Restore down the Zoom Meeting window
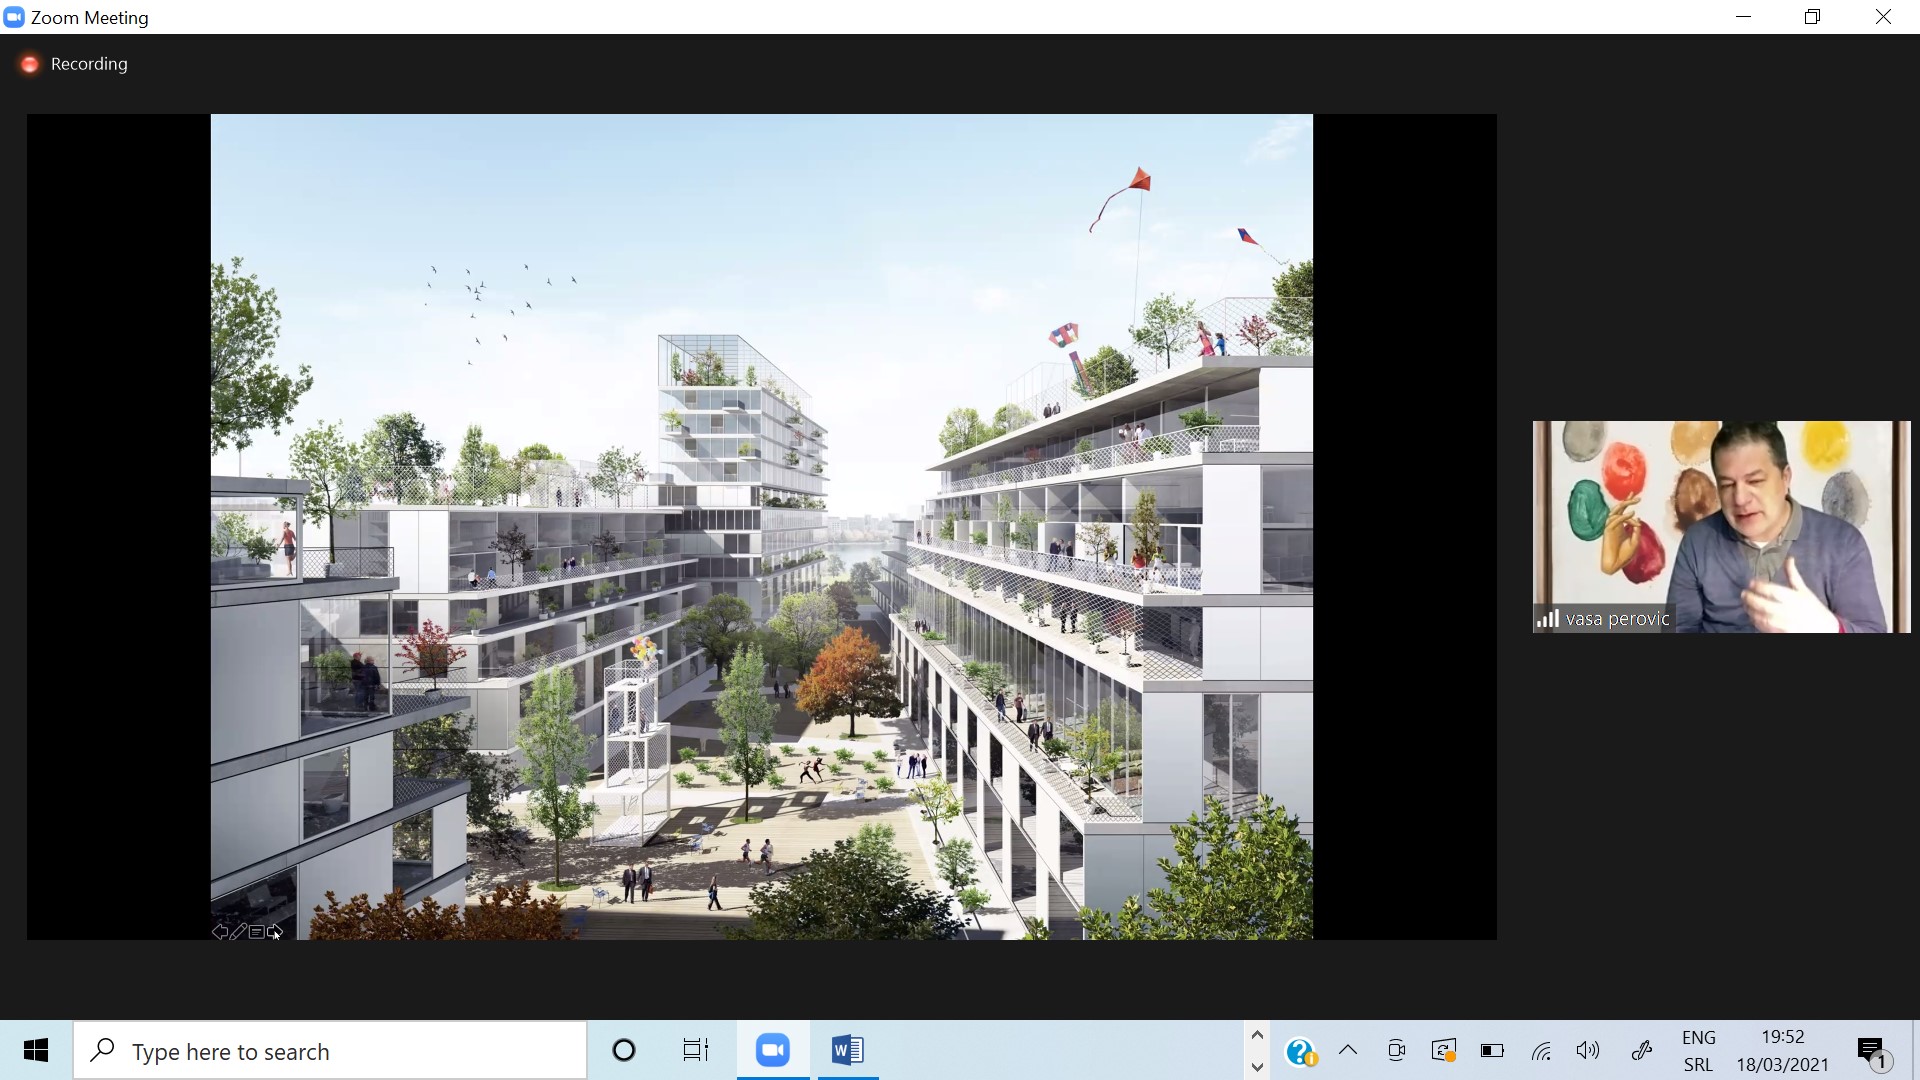Screen dimensions: 1920x1080 (1813, 17)
